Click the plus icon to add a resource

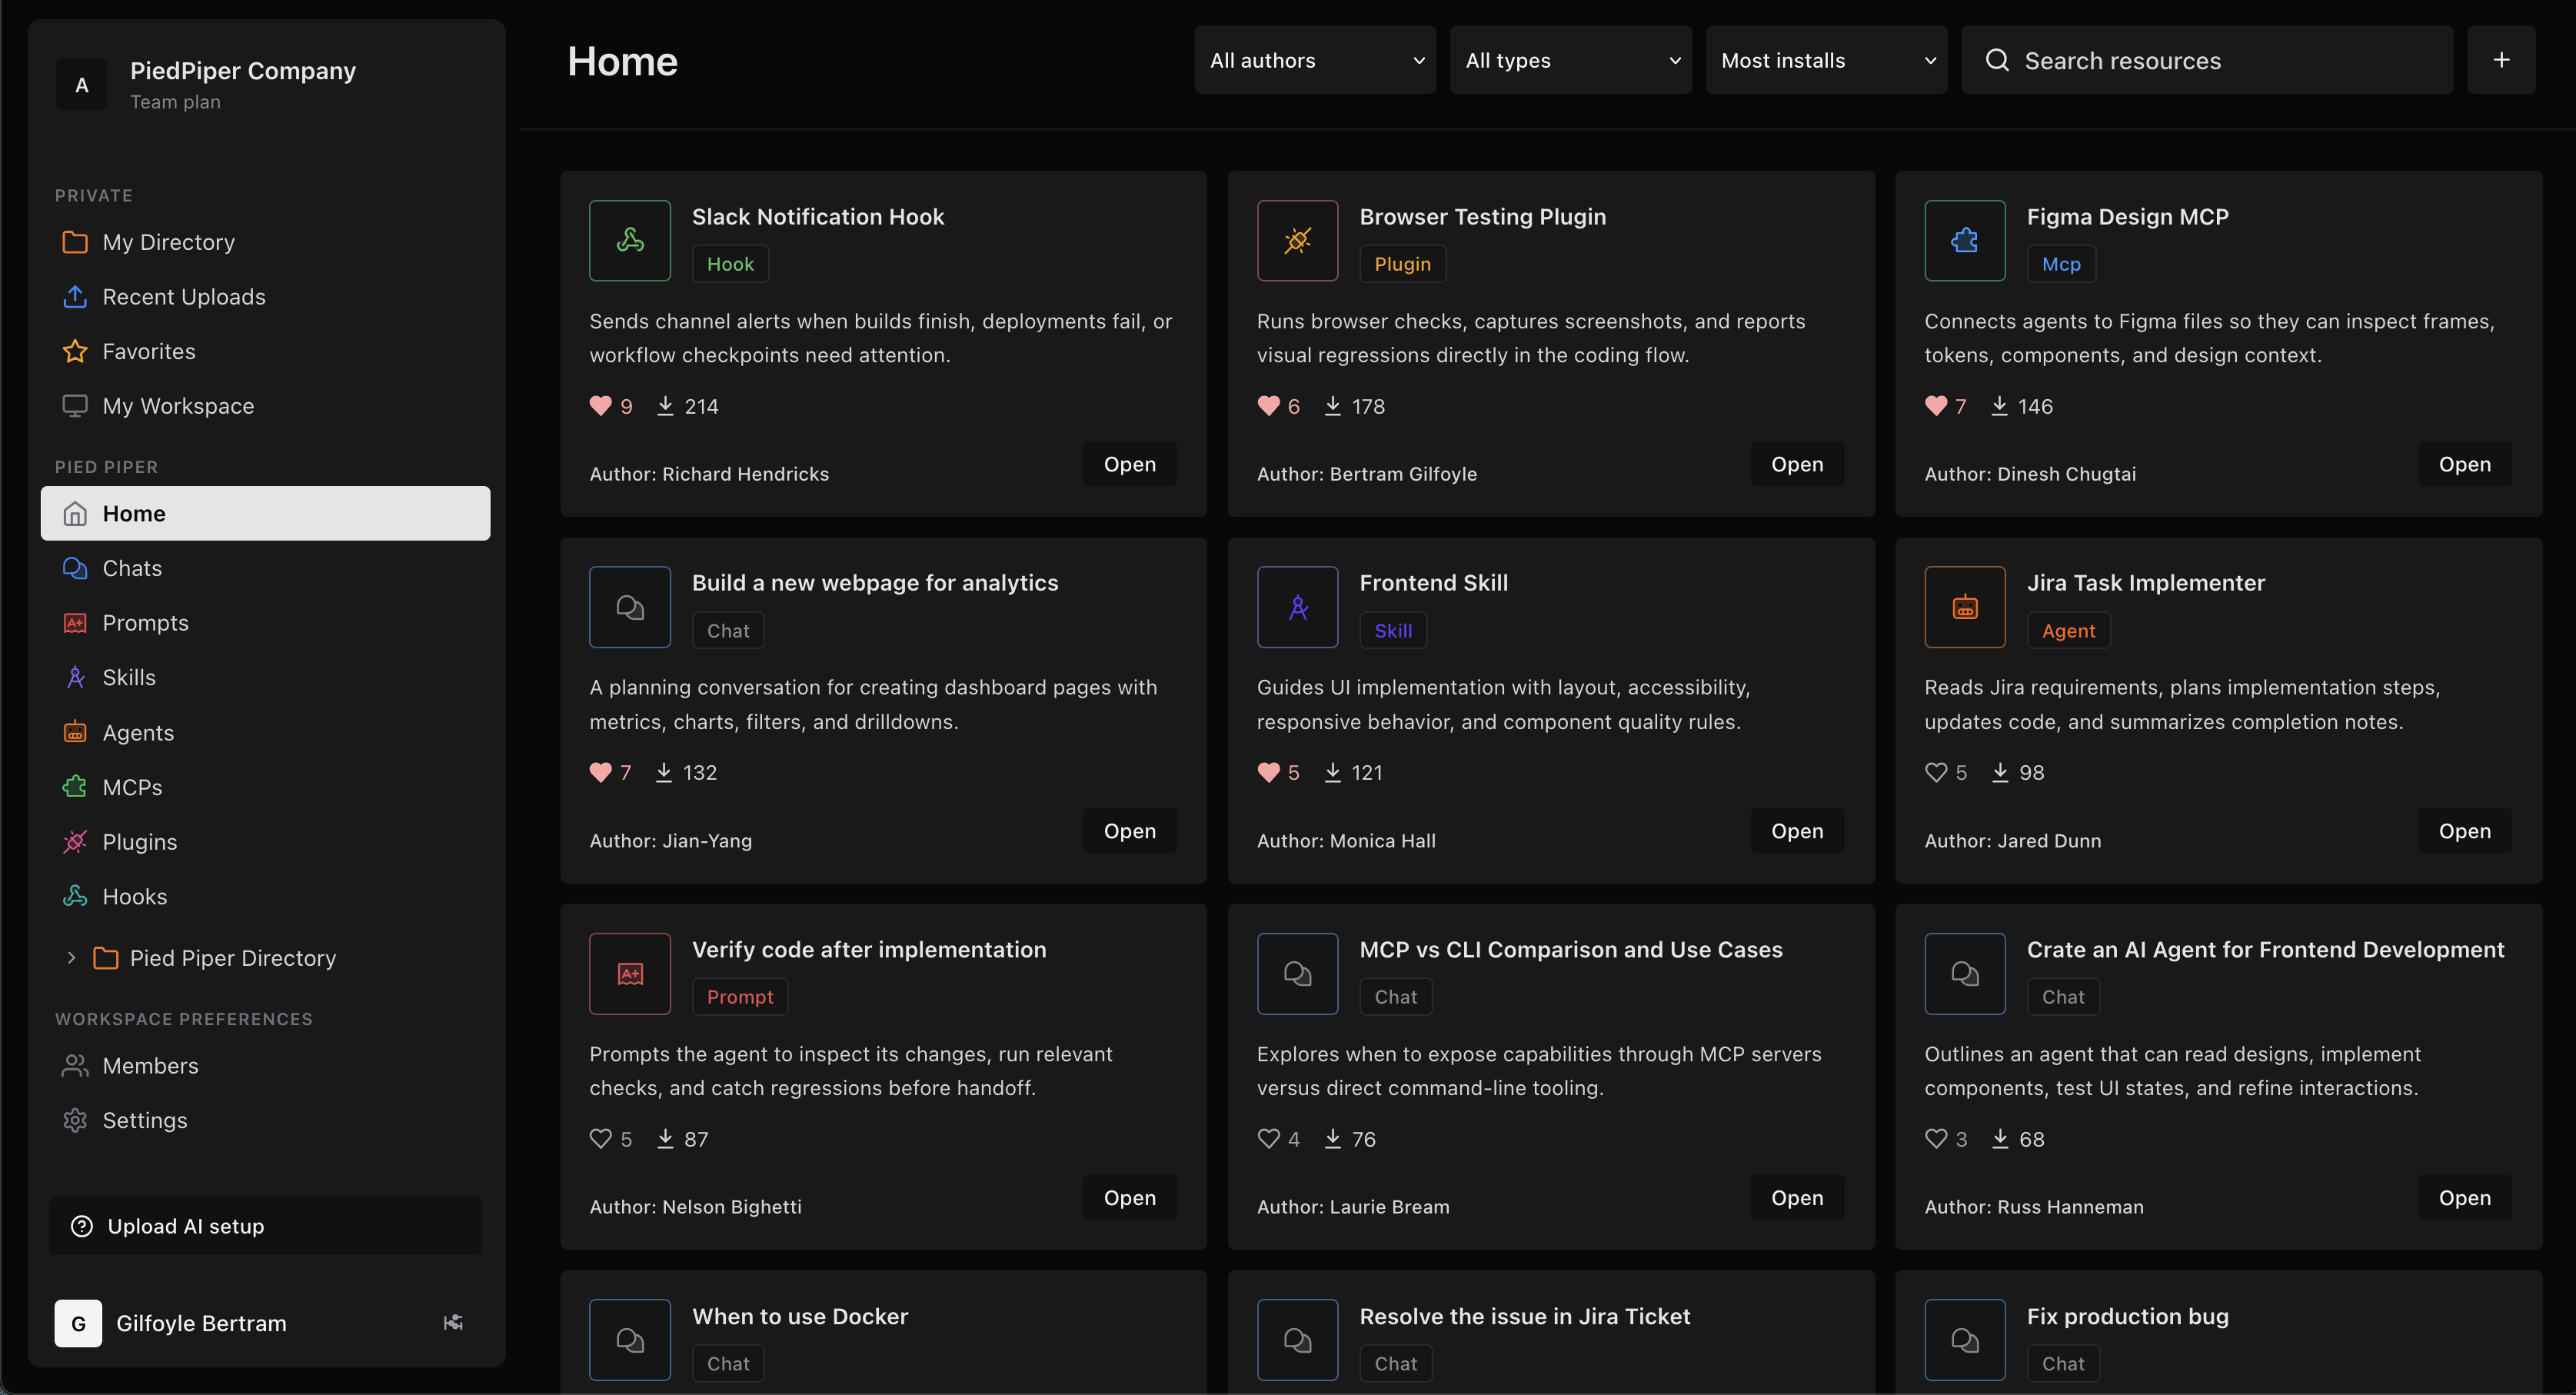[2501, 60]
